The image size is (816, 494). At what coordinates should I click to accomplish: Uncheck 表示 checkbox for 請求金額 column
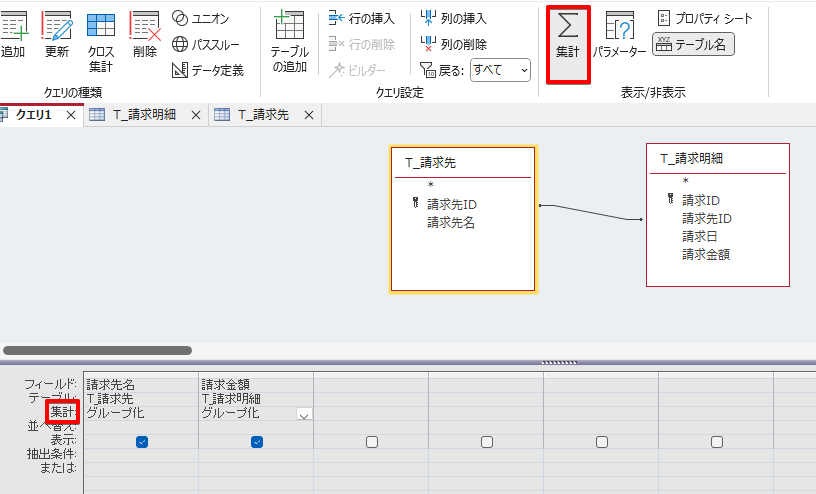click(x=257, y=441)
